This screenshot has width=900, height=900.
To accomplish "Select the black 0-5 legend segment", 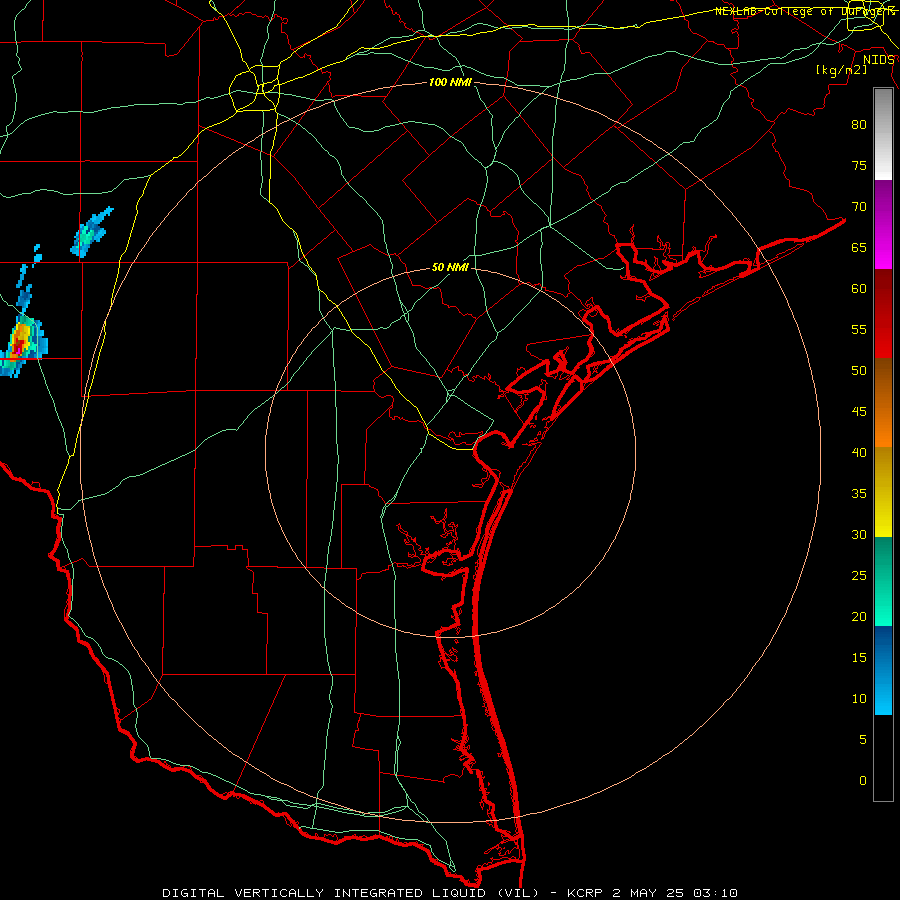I will pyautogui.click(x=883, y=757).
